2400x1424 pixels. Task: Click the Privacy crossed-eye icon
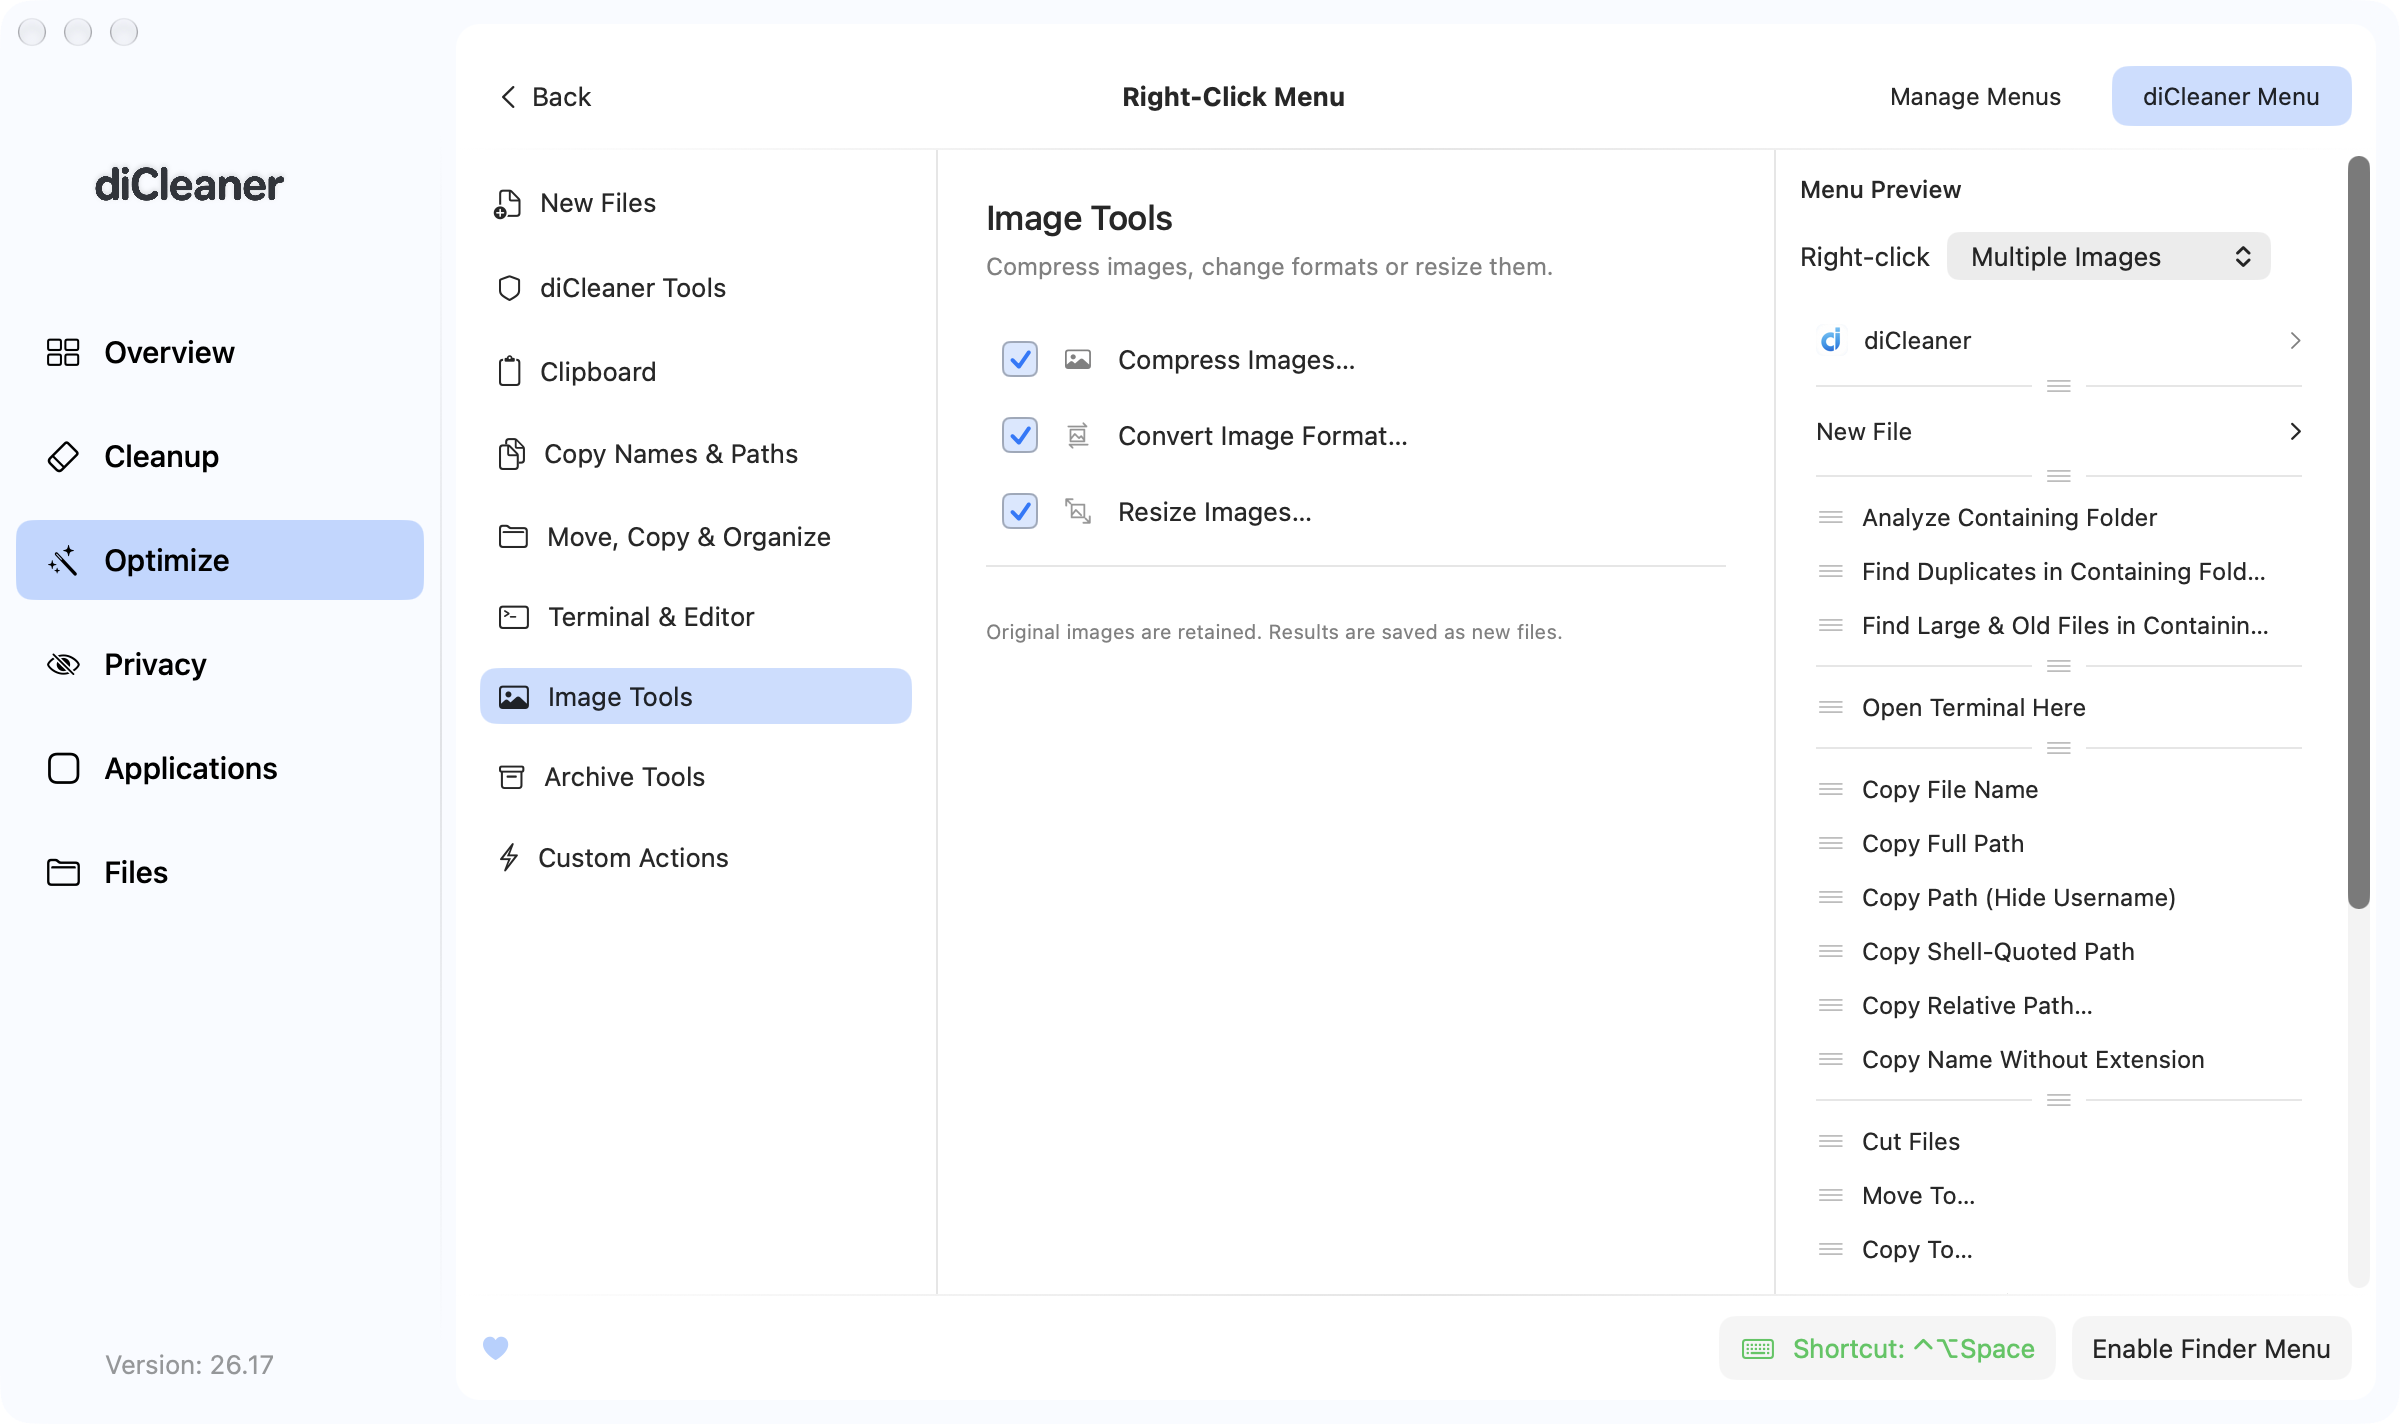click(63, 664)
